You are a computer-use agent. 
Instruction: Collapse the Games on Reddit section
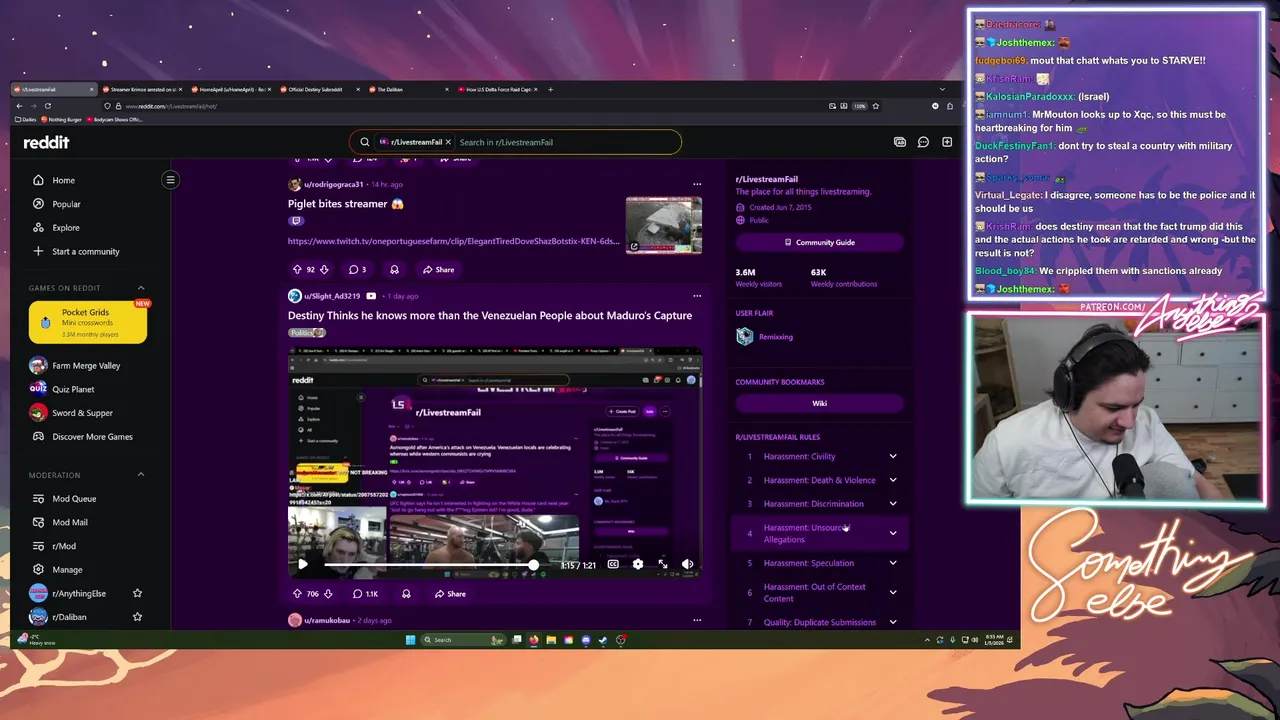tap(140, 288)
